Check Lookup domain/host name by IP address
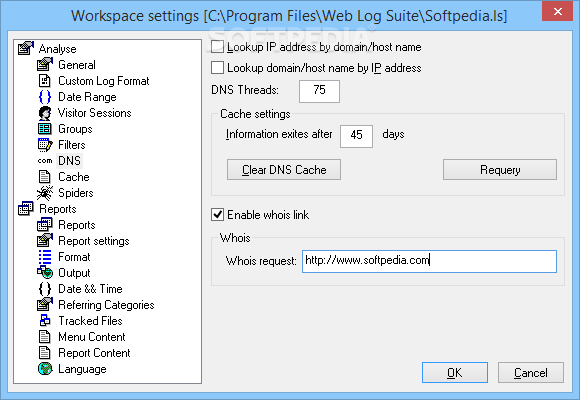Screen dimensions: 580x400 click(x=217, y=68)
